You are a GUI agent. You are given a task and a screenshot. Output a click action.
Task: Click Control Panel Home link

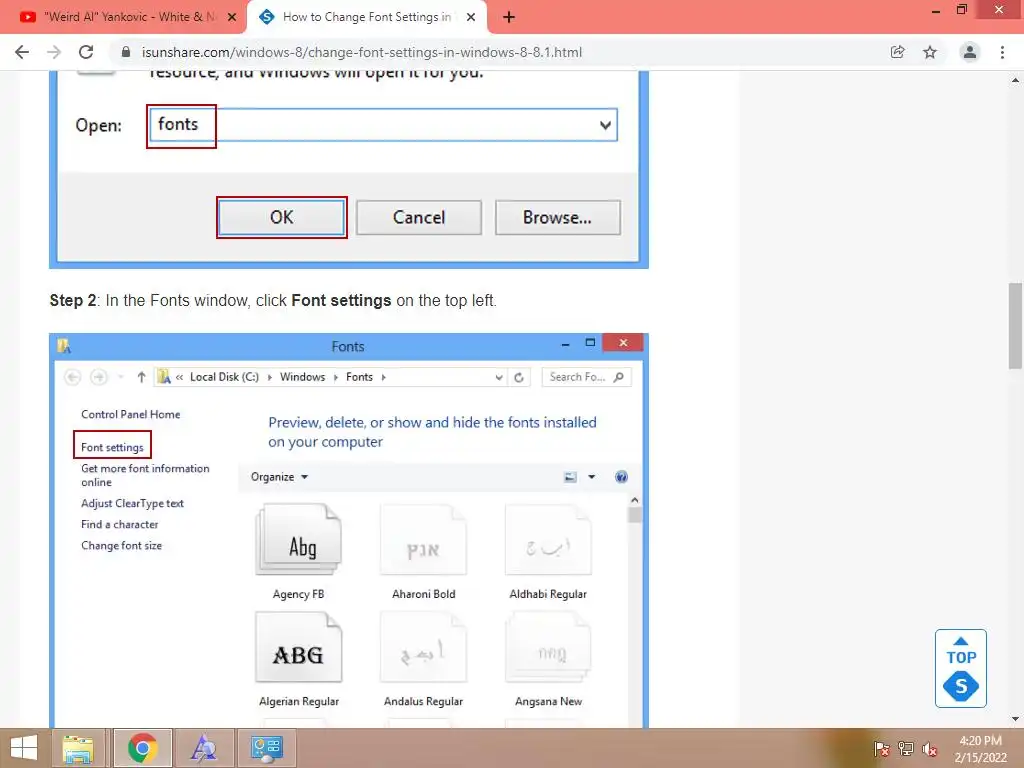tap(131, 414)
